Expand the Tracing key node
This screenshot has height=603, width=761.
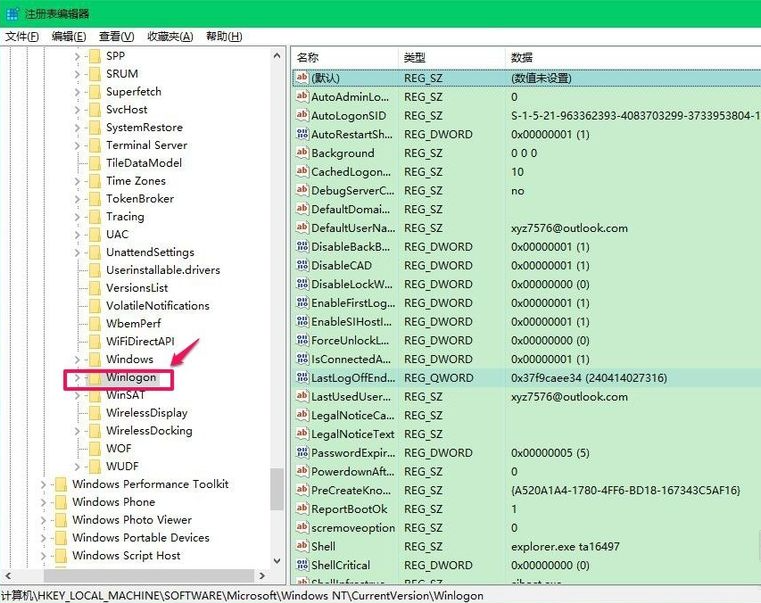pyautogui.click(x=77, y=217)
